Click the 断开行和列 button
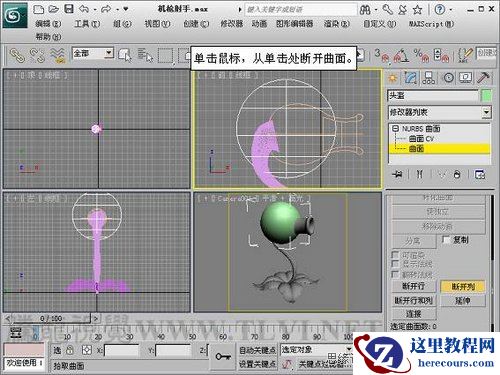 tap(413, 301)
